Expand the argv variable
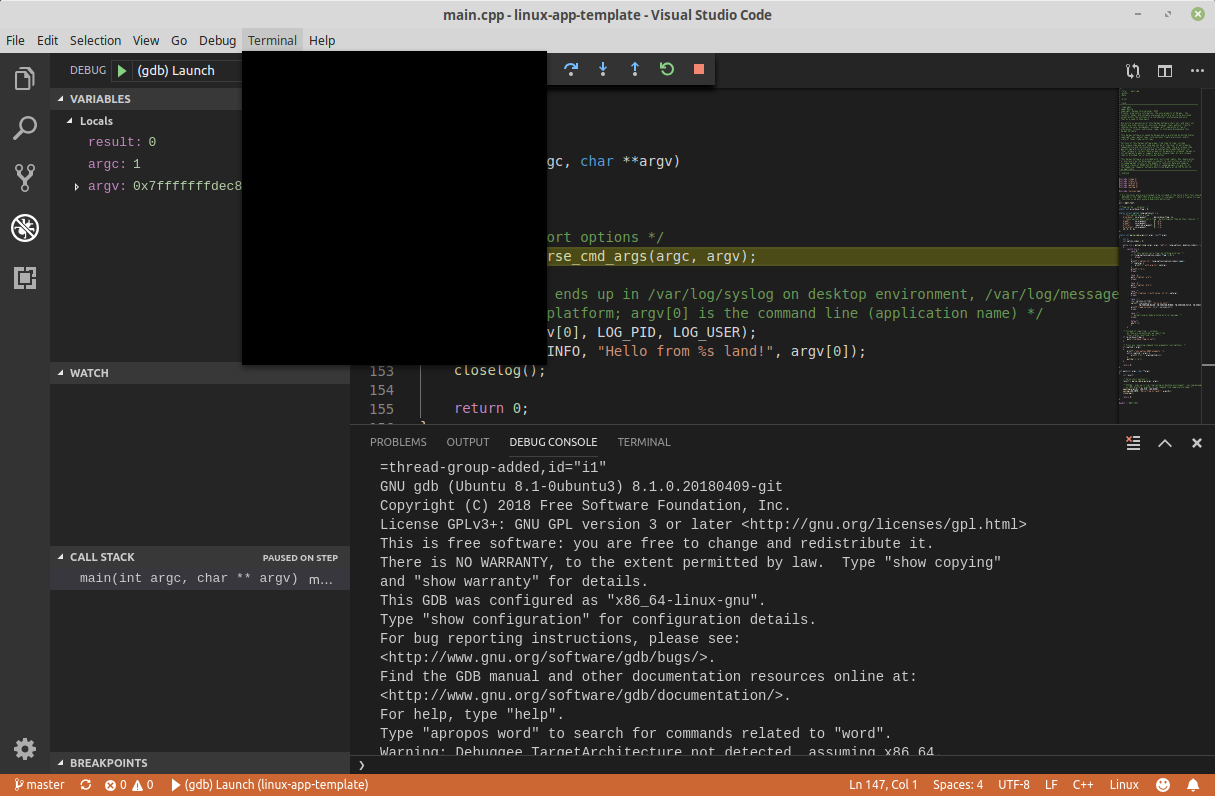 pyautogui.click(x=76, y=185)
